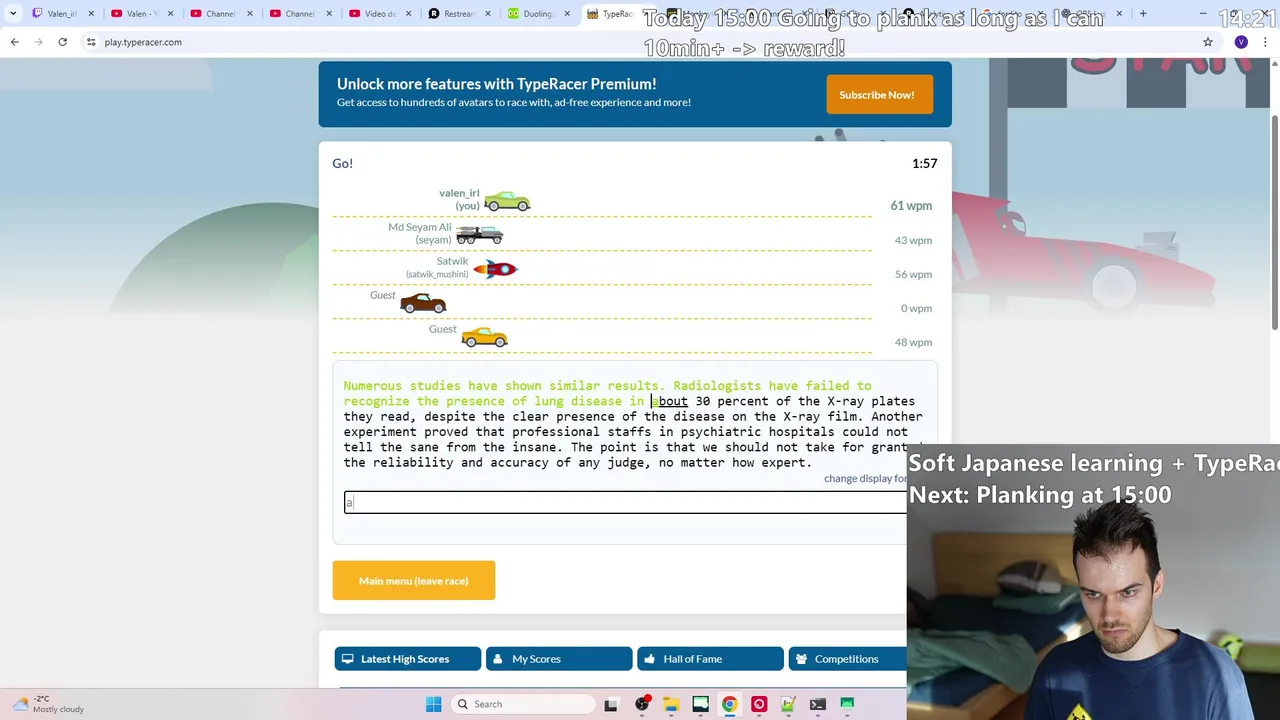Open the Duolingo browser tab
Screen dimensions: 1280x720
tap(538, 14)
